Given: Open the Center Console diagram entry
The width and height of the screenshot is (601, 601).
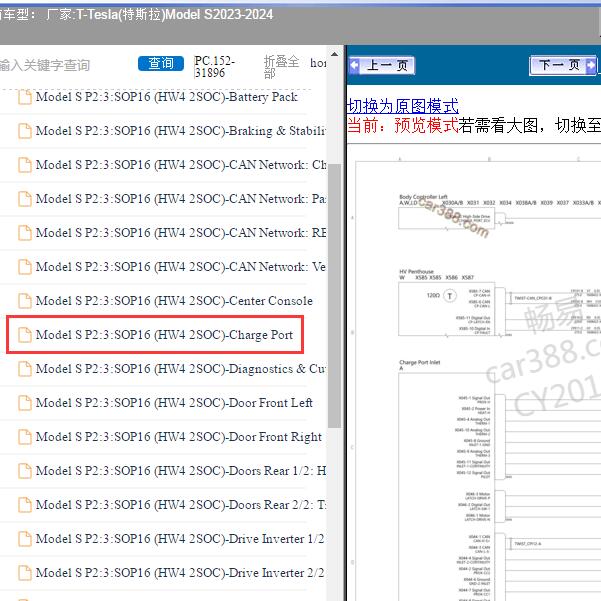Looking at the screenshot, I should pyautogui.click(x=174, y=301).
